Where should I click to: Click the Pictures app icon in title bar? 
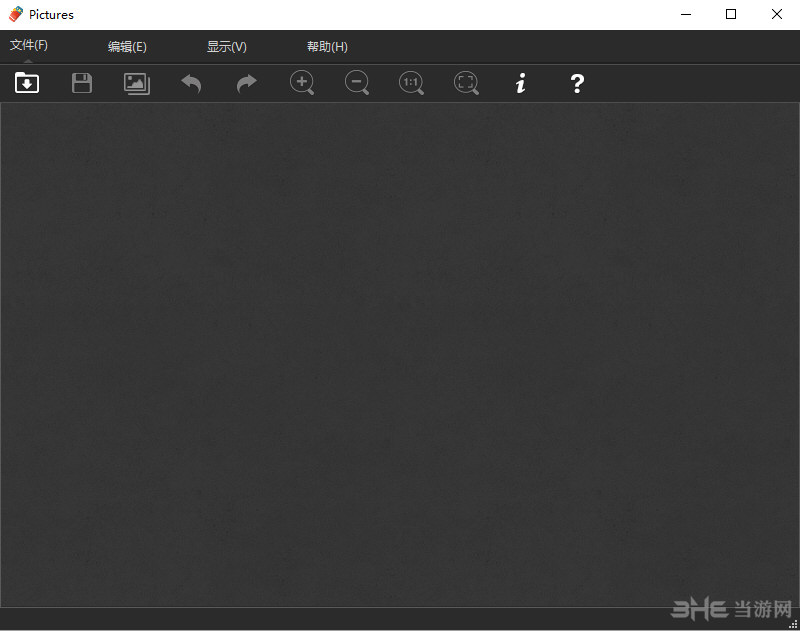(16, 14)
